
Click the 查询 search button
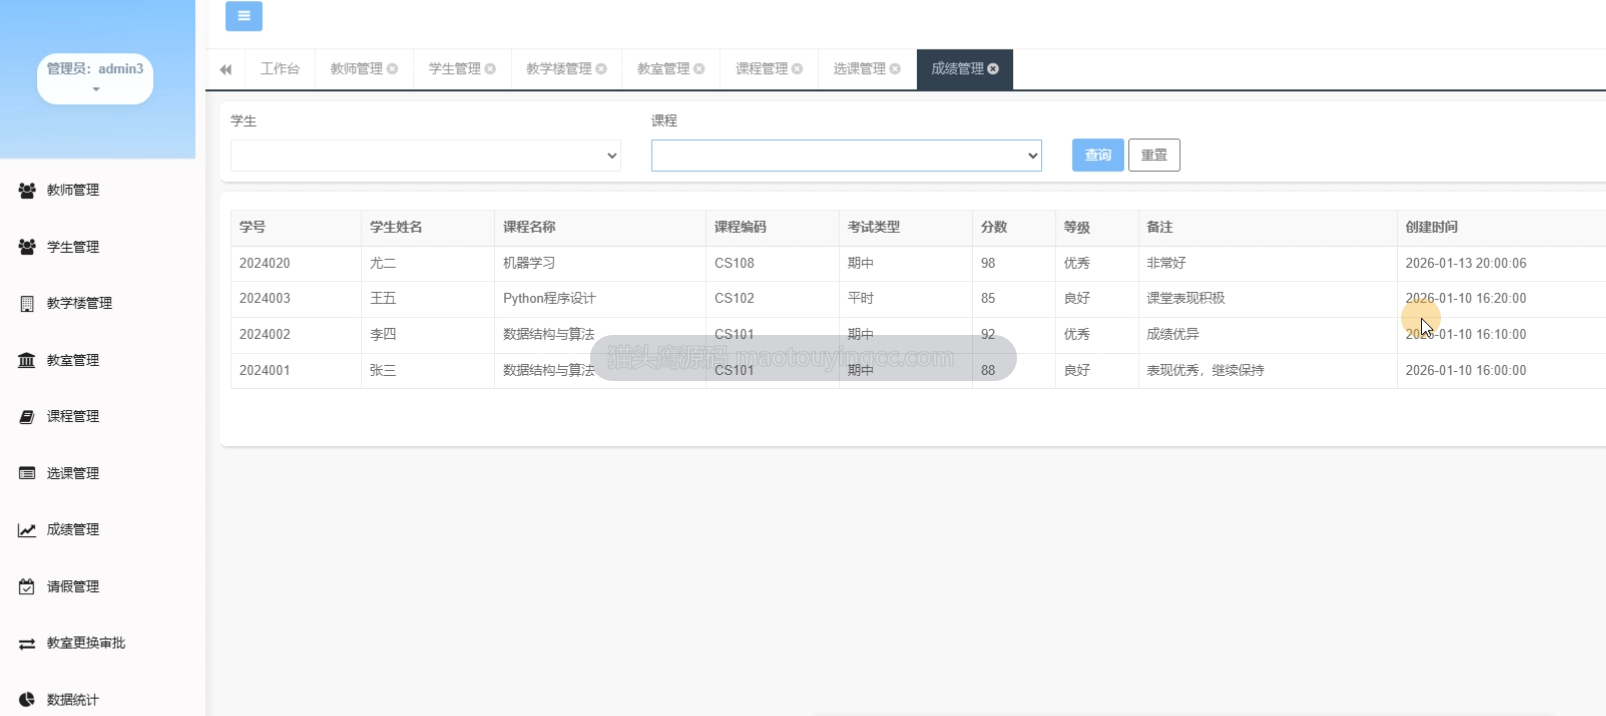point(1098,155)
